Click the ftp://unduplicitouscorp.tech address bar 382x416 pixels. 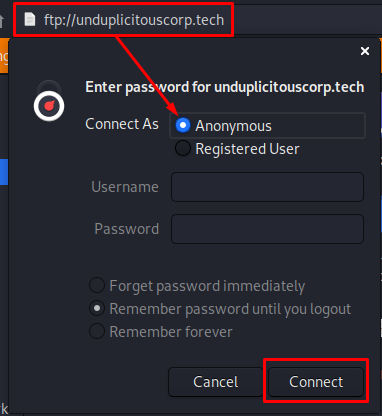[x=134, y=20]
